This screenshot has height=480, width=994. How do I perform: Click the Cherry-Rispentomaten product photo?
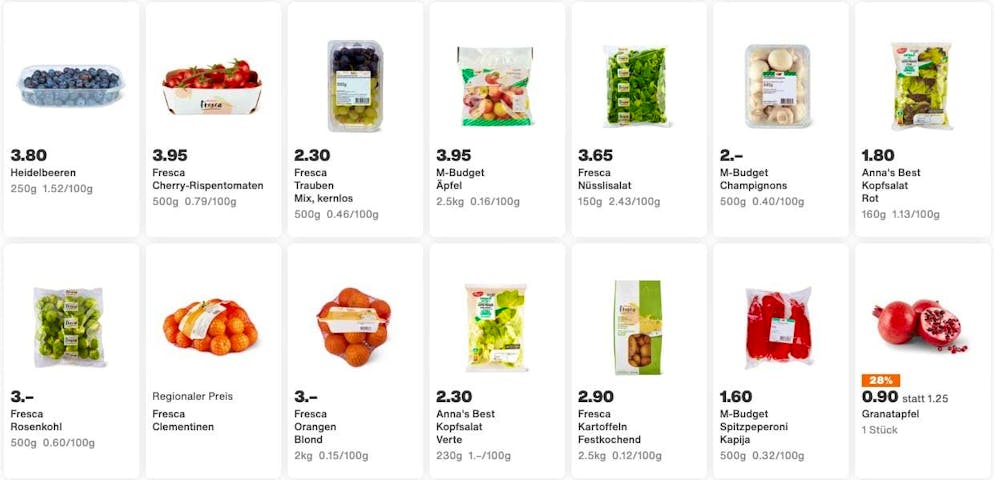[213, 86]
